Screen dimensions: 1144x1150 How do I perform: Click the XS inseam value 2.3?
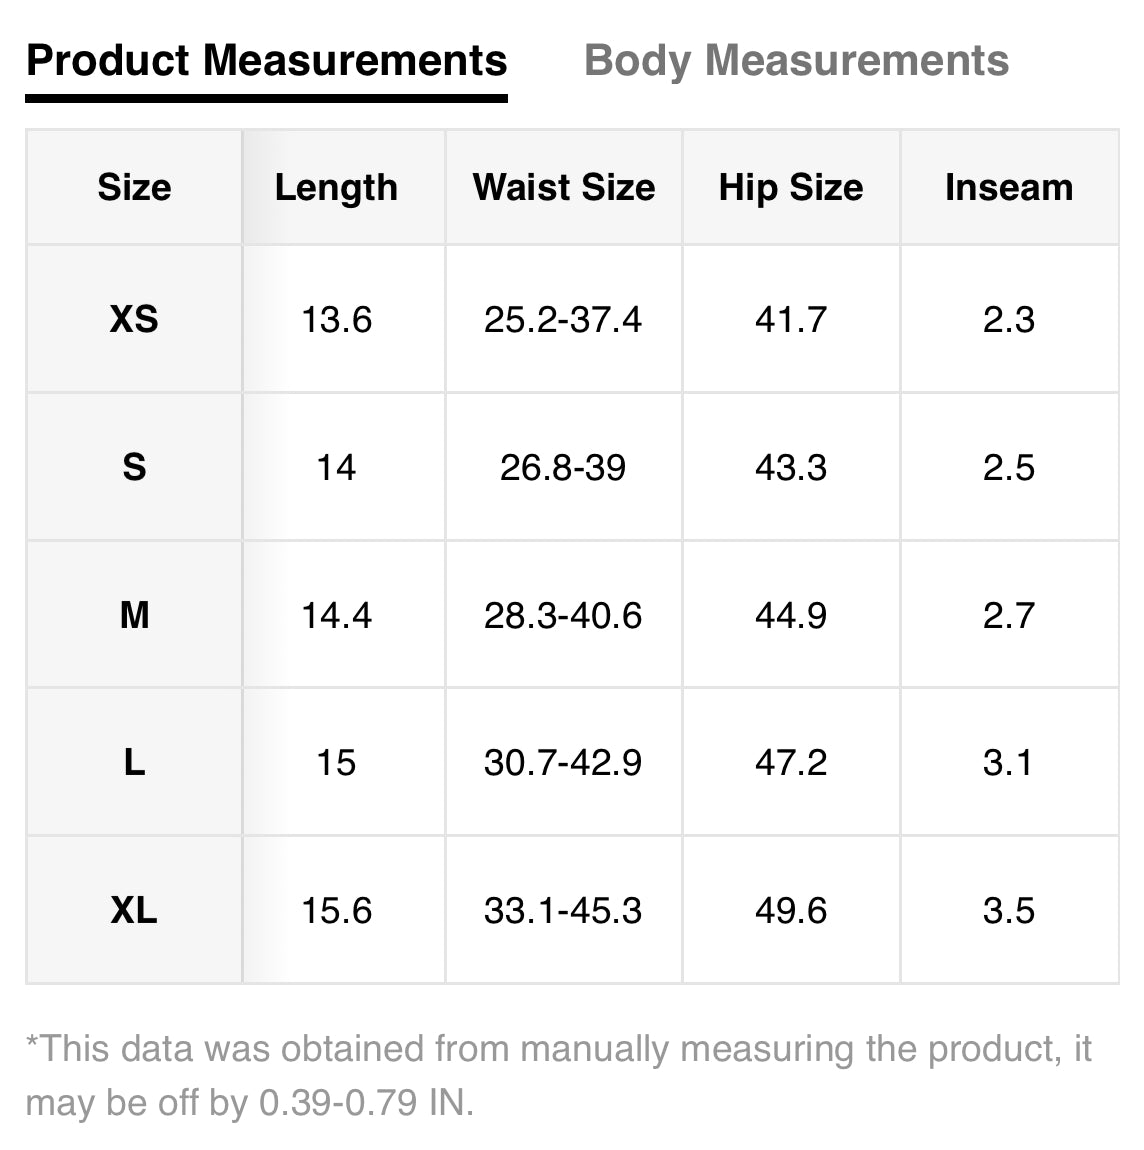(x=1009, y=320)
